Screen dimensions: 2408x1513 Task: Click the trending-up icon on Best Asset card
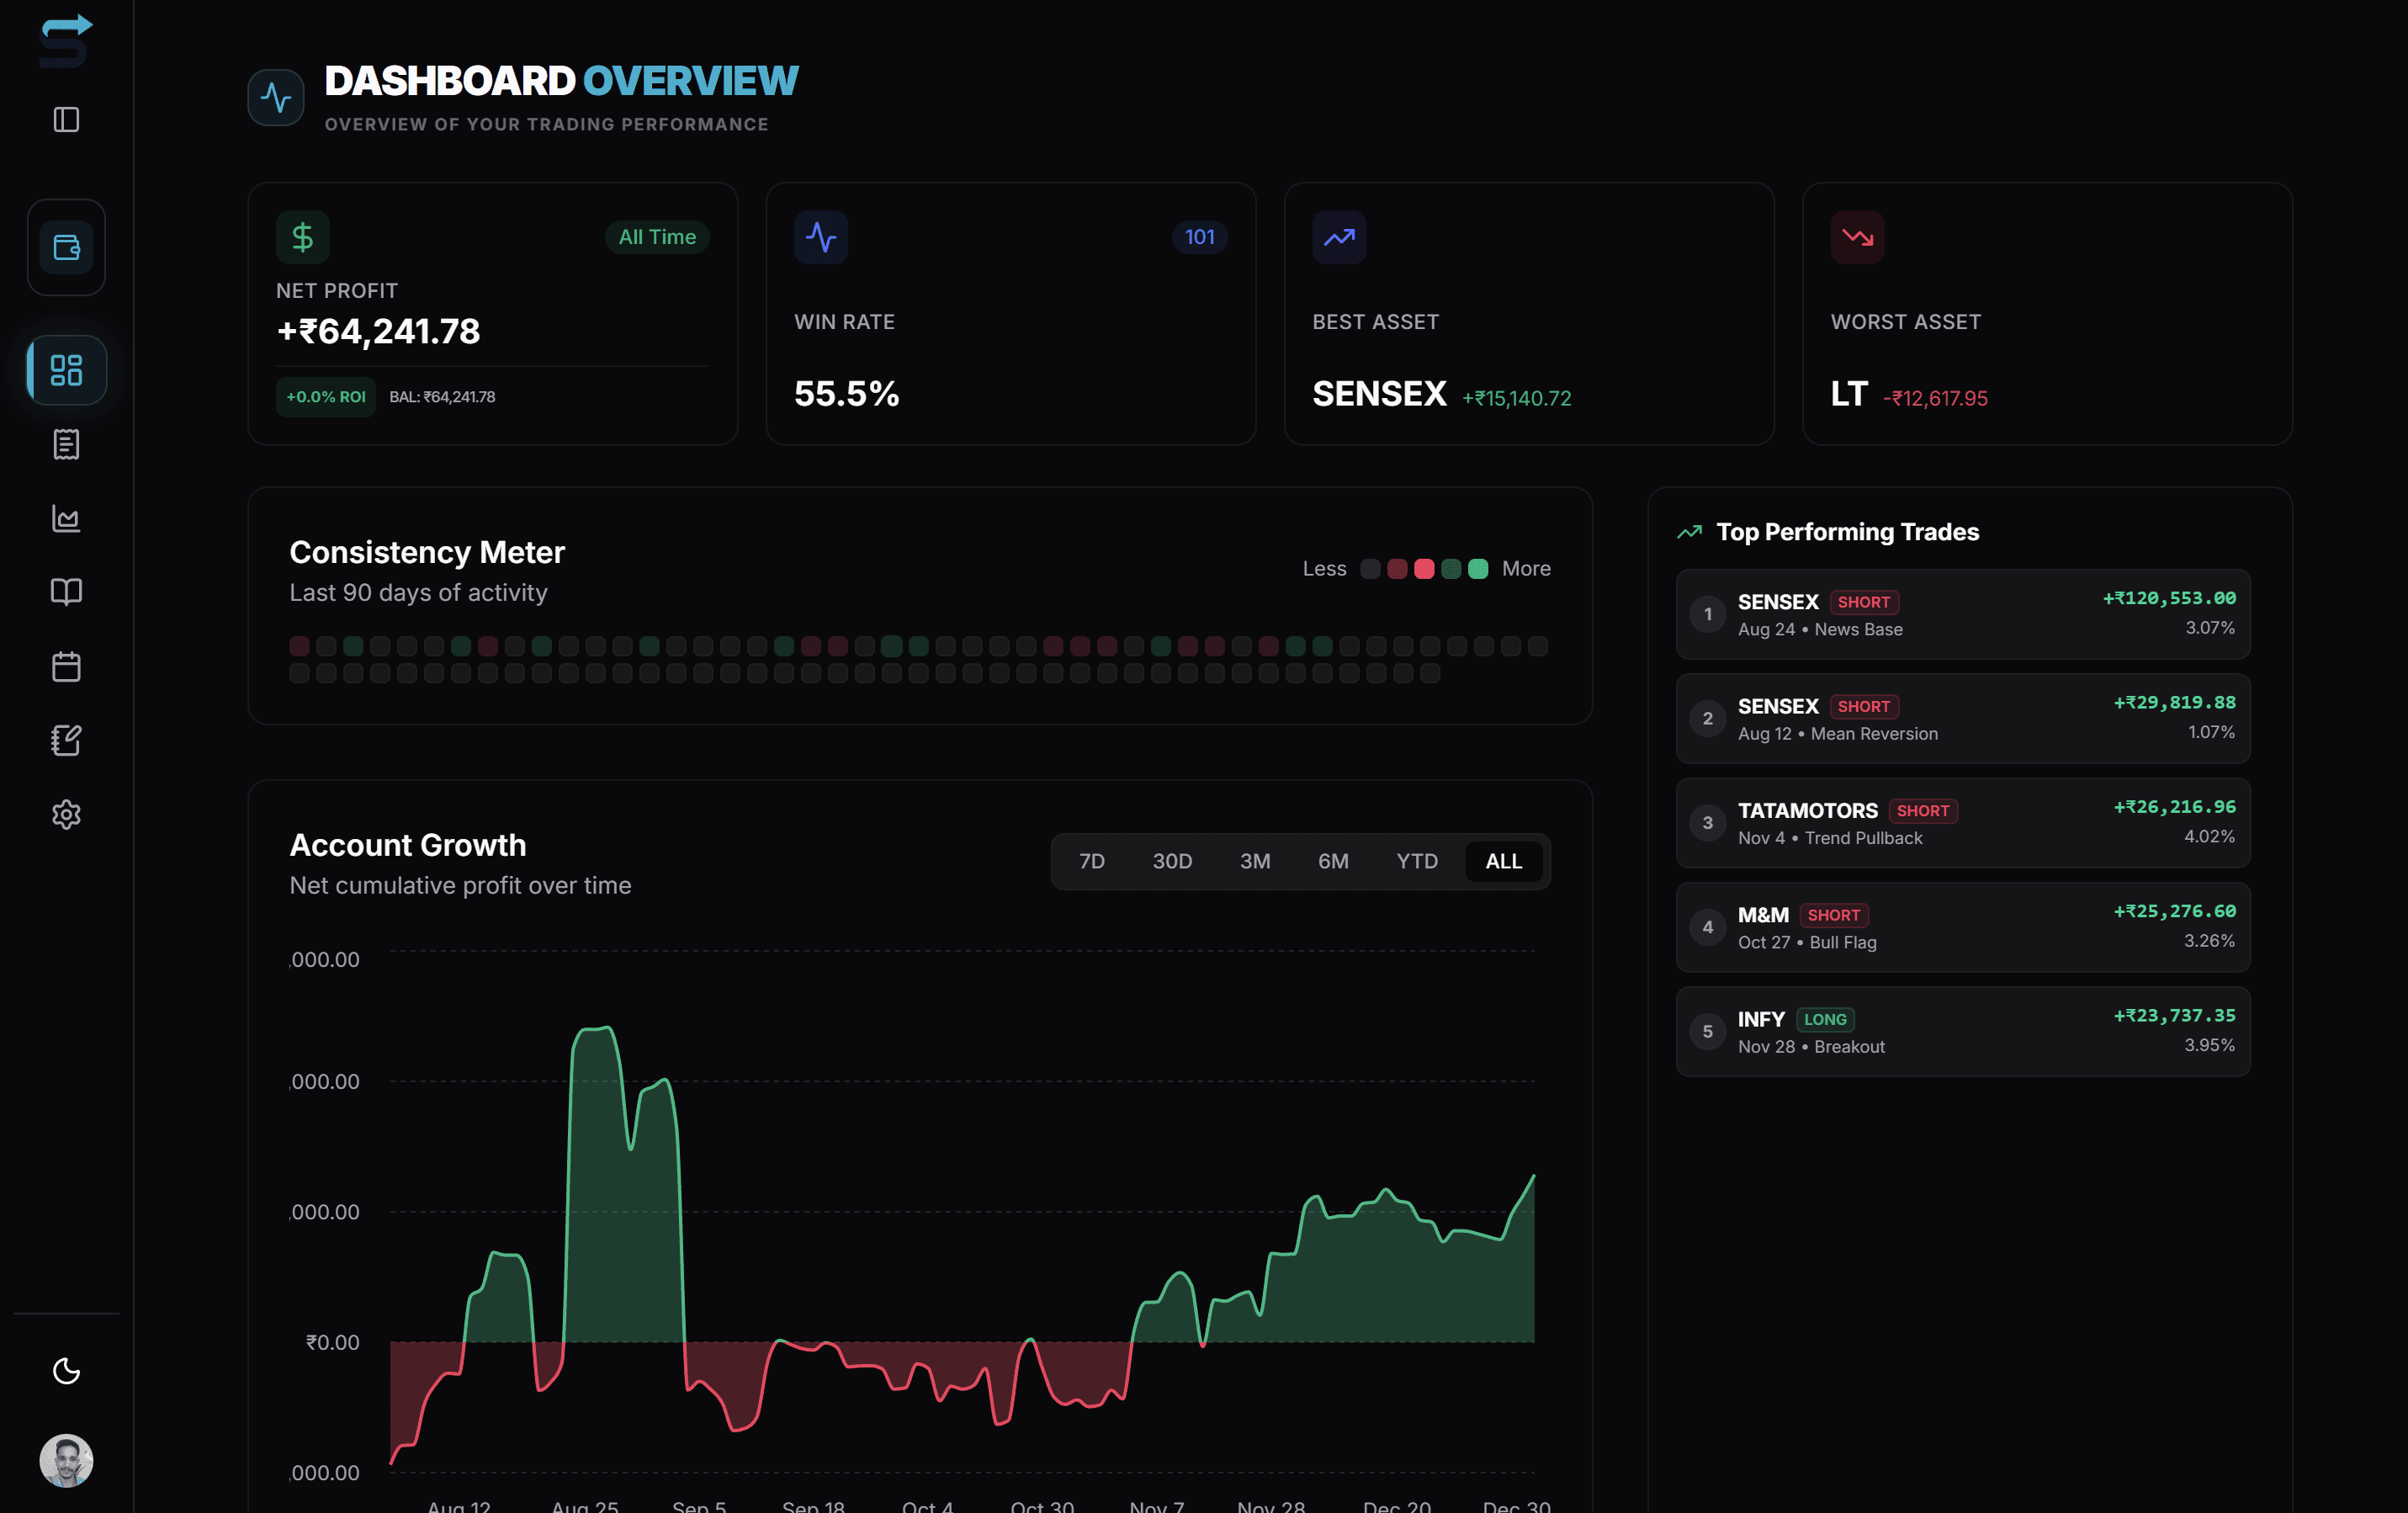click(1339, 237)
